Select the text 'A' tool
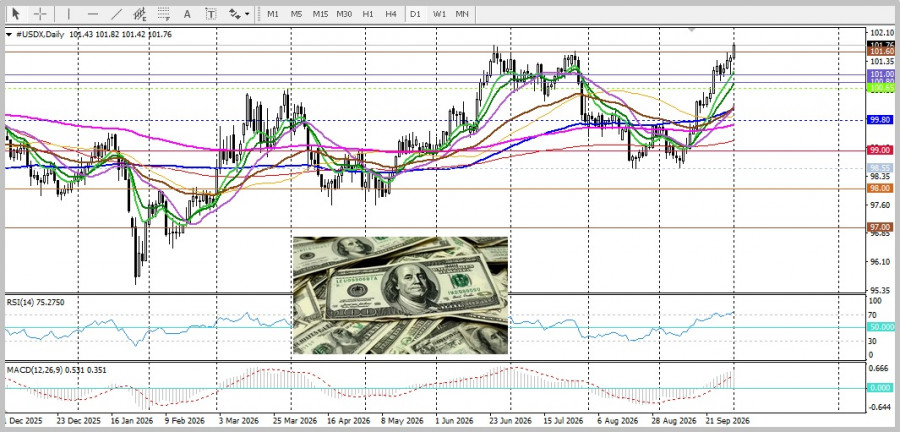 [x=187, y=14]
